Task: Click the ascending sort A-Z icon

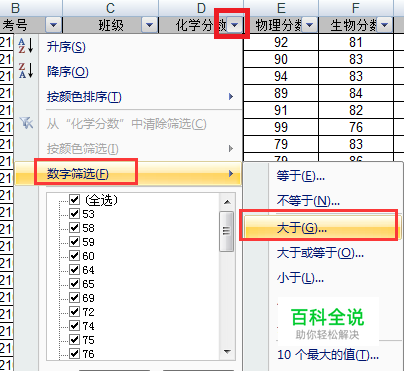Action: click(x=26, y=45)
